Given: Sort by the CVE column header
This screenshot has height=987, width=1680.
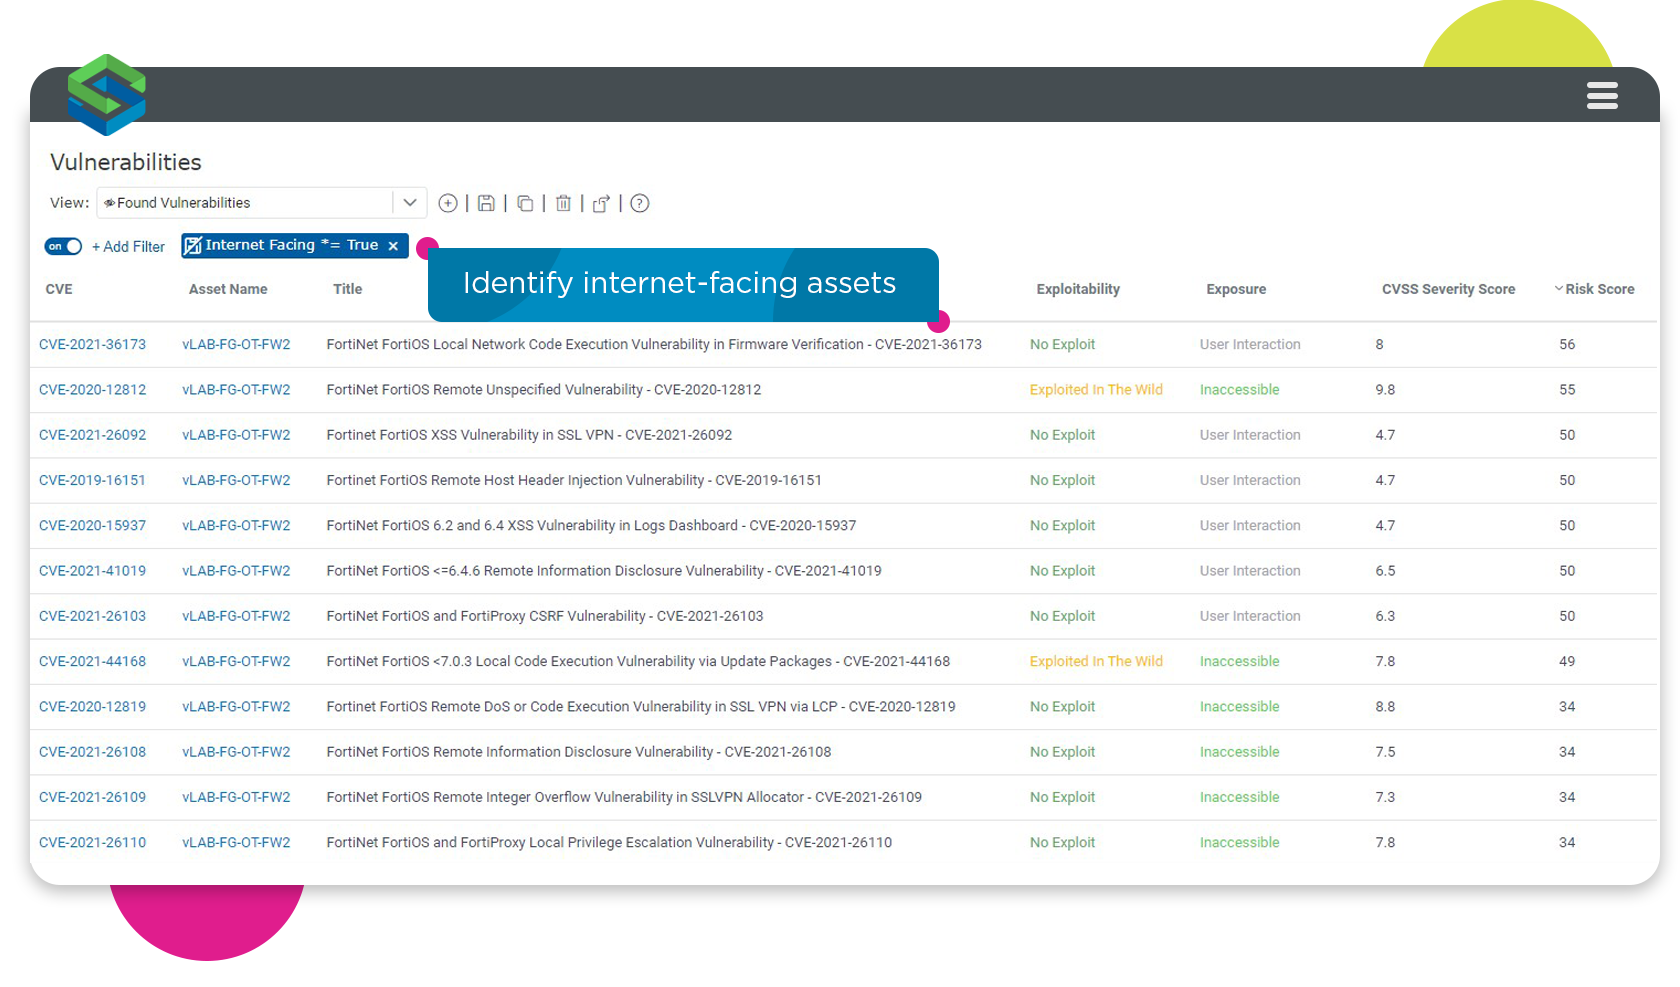Looking at the screenshot, I should [x=59, y=289].
